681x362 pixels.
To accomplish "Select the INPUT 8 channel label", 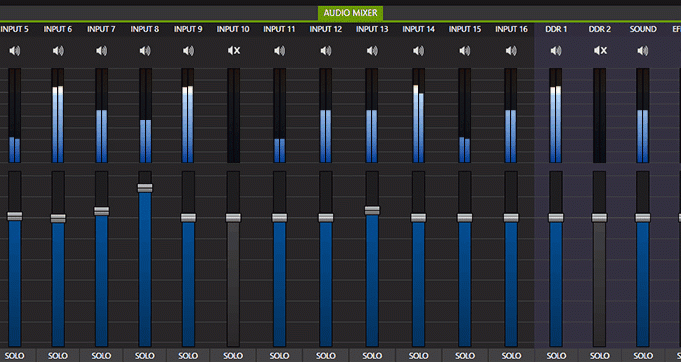I will (145, 30).
